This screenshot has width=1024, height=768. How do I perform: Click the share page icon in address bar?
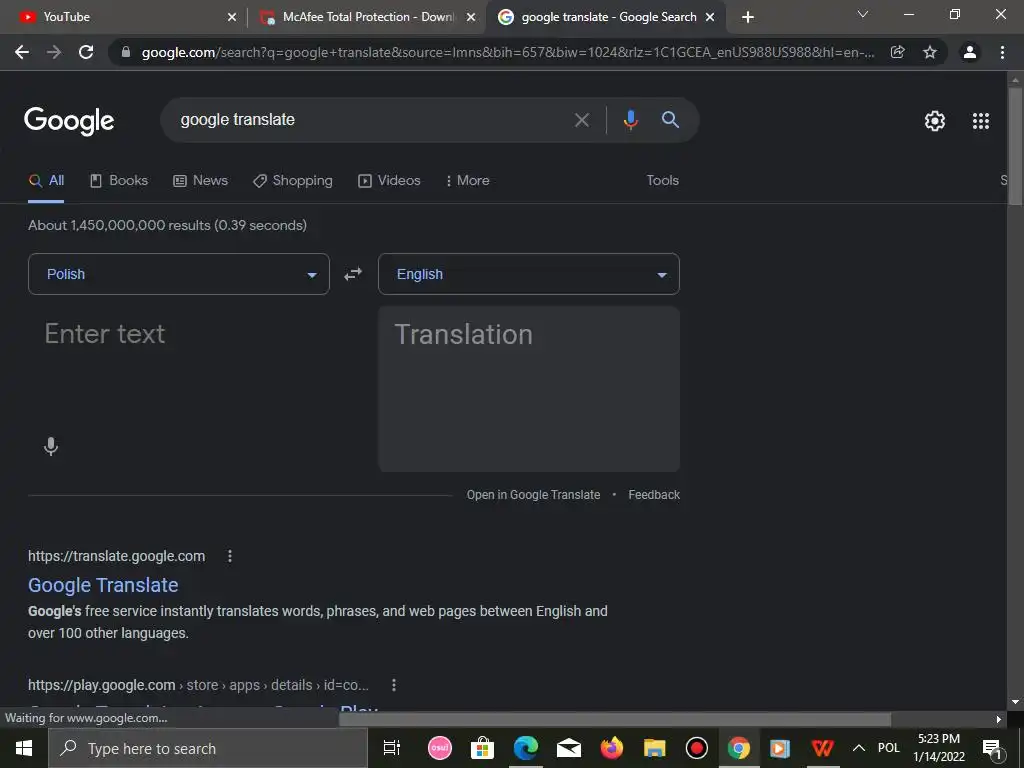click(897, 52)
